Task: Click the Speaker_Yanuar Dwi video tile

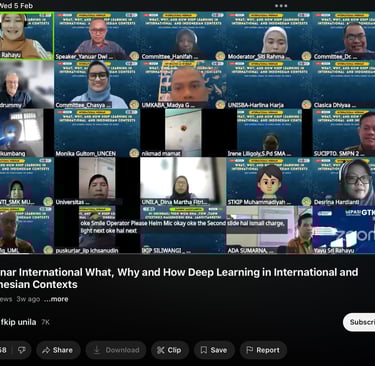Action: pos(97,36)
